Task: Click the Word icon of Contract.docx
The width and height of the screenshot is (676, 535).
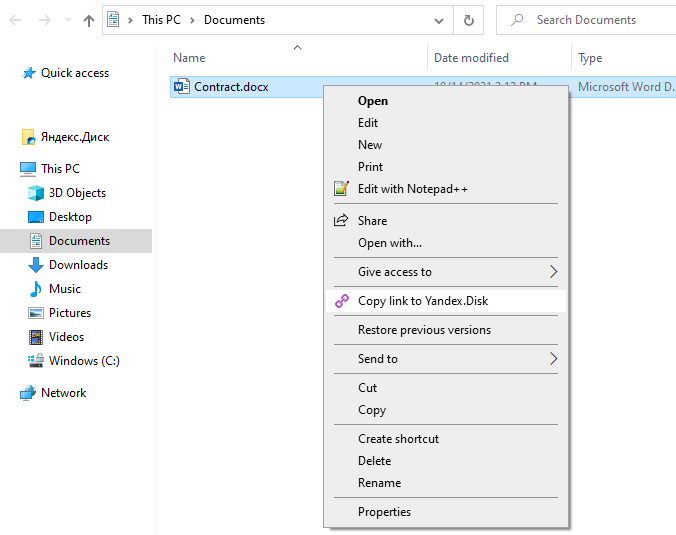Action: (181, 87)
